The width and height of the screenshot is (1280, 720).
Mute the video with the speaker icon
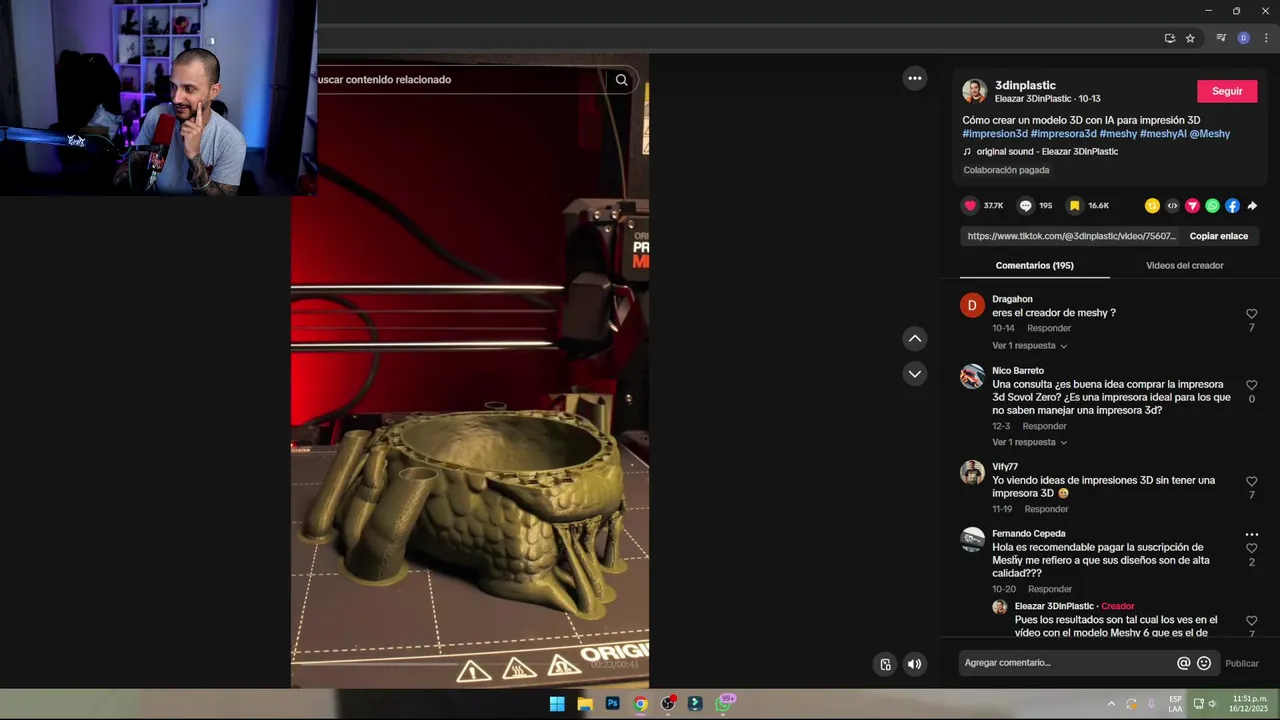(x=914, y=664)
